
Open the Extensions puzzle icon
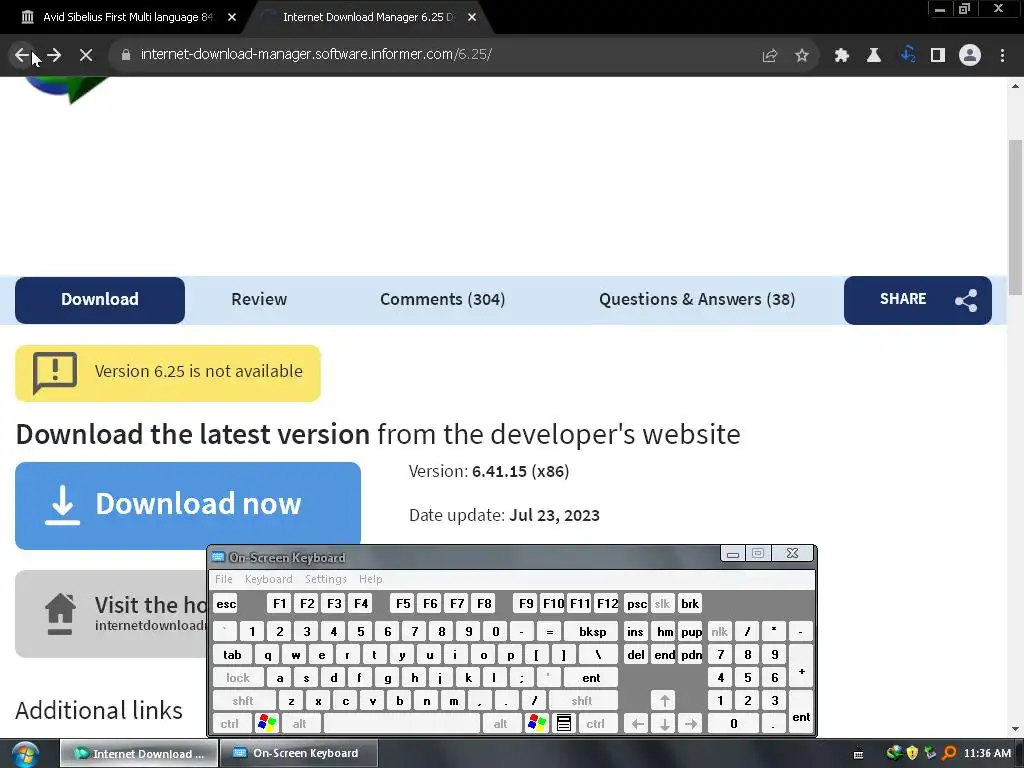[x=841, y=56]
